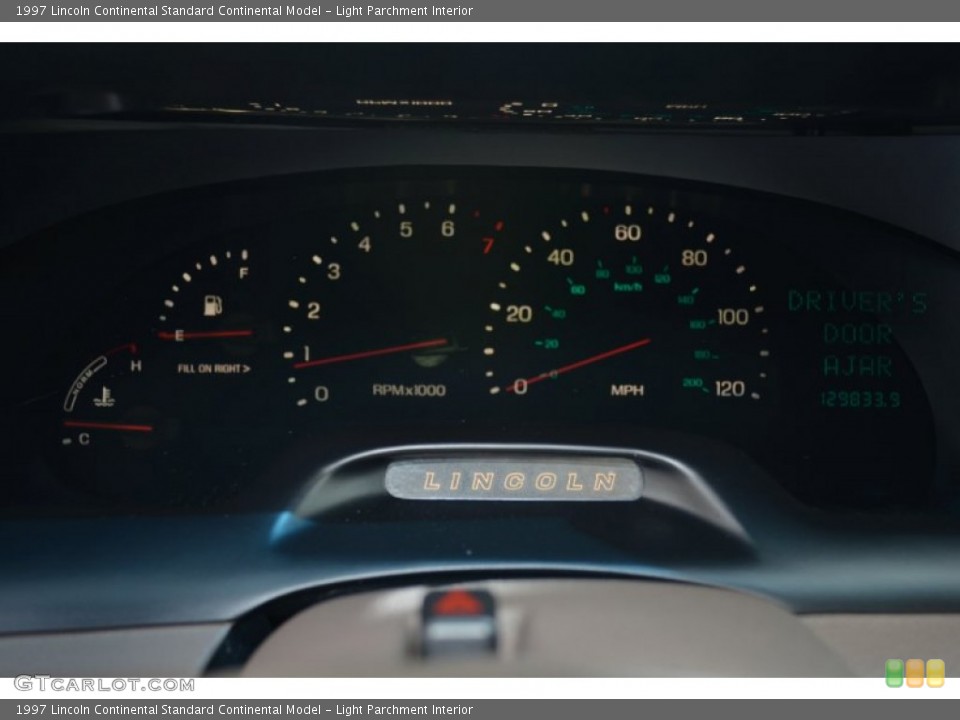Click the yellow square icon bottom right

click(x=935, y=673)
